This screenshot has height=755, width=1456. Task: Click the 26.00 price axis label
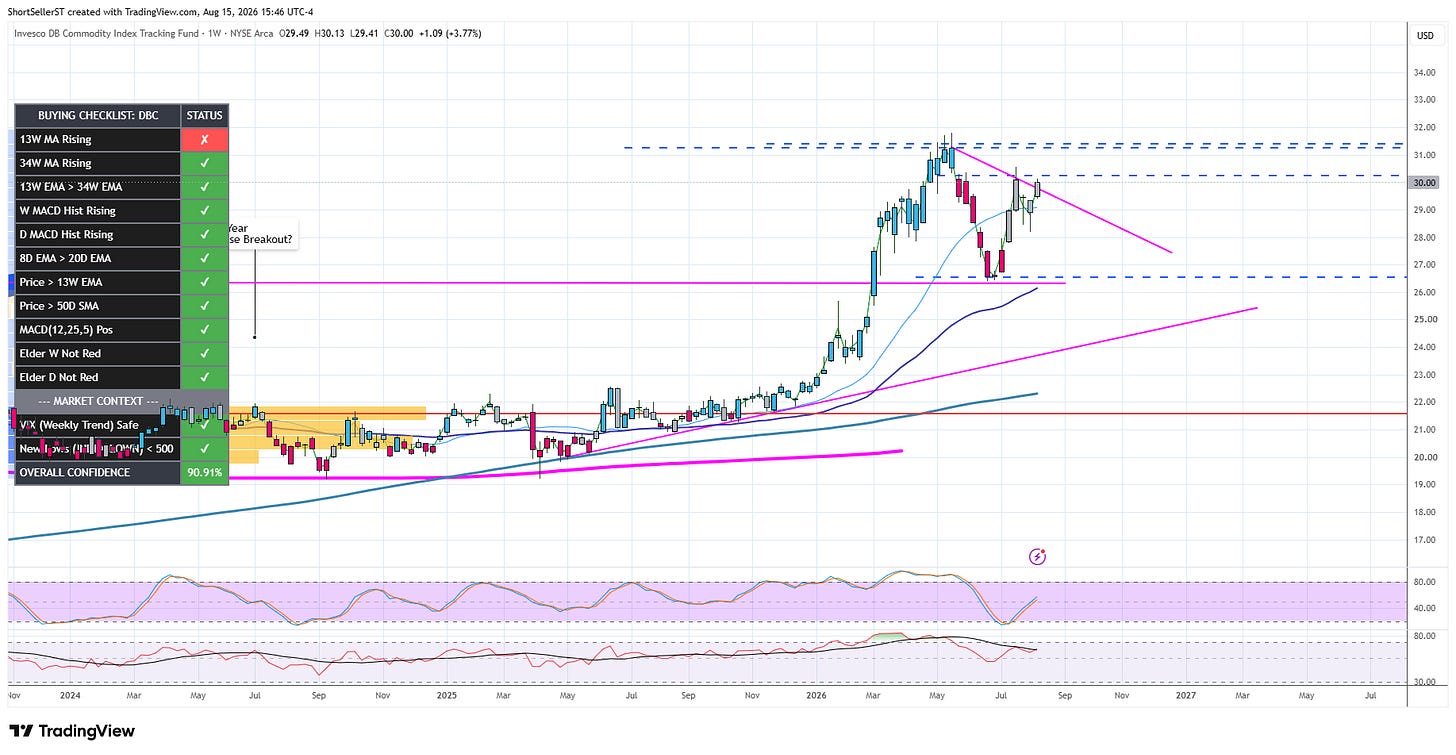1425,293
